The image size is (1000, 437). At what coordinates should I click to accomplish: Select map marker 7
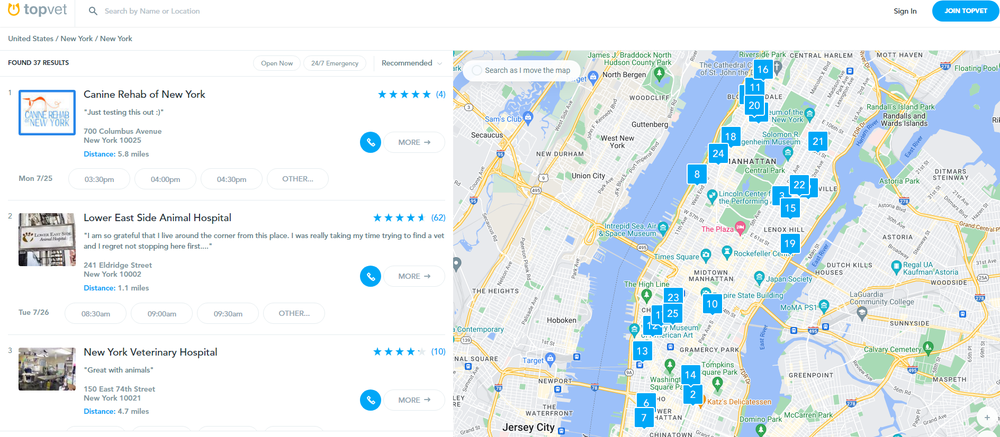[644, 418]
